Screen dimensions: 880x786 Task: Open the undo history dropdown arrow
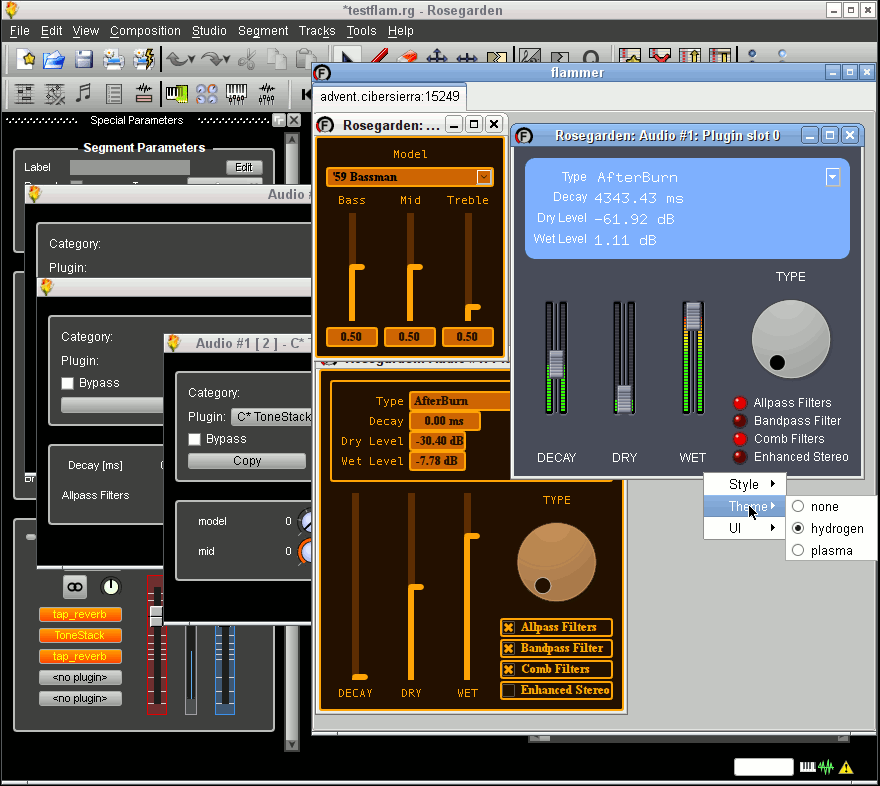coord(191,59)
